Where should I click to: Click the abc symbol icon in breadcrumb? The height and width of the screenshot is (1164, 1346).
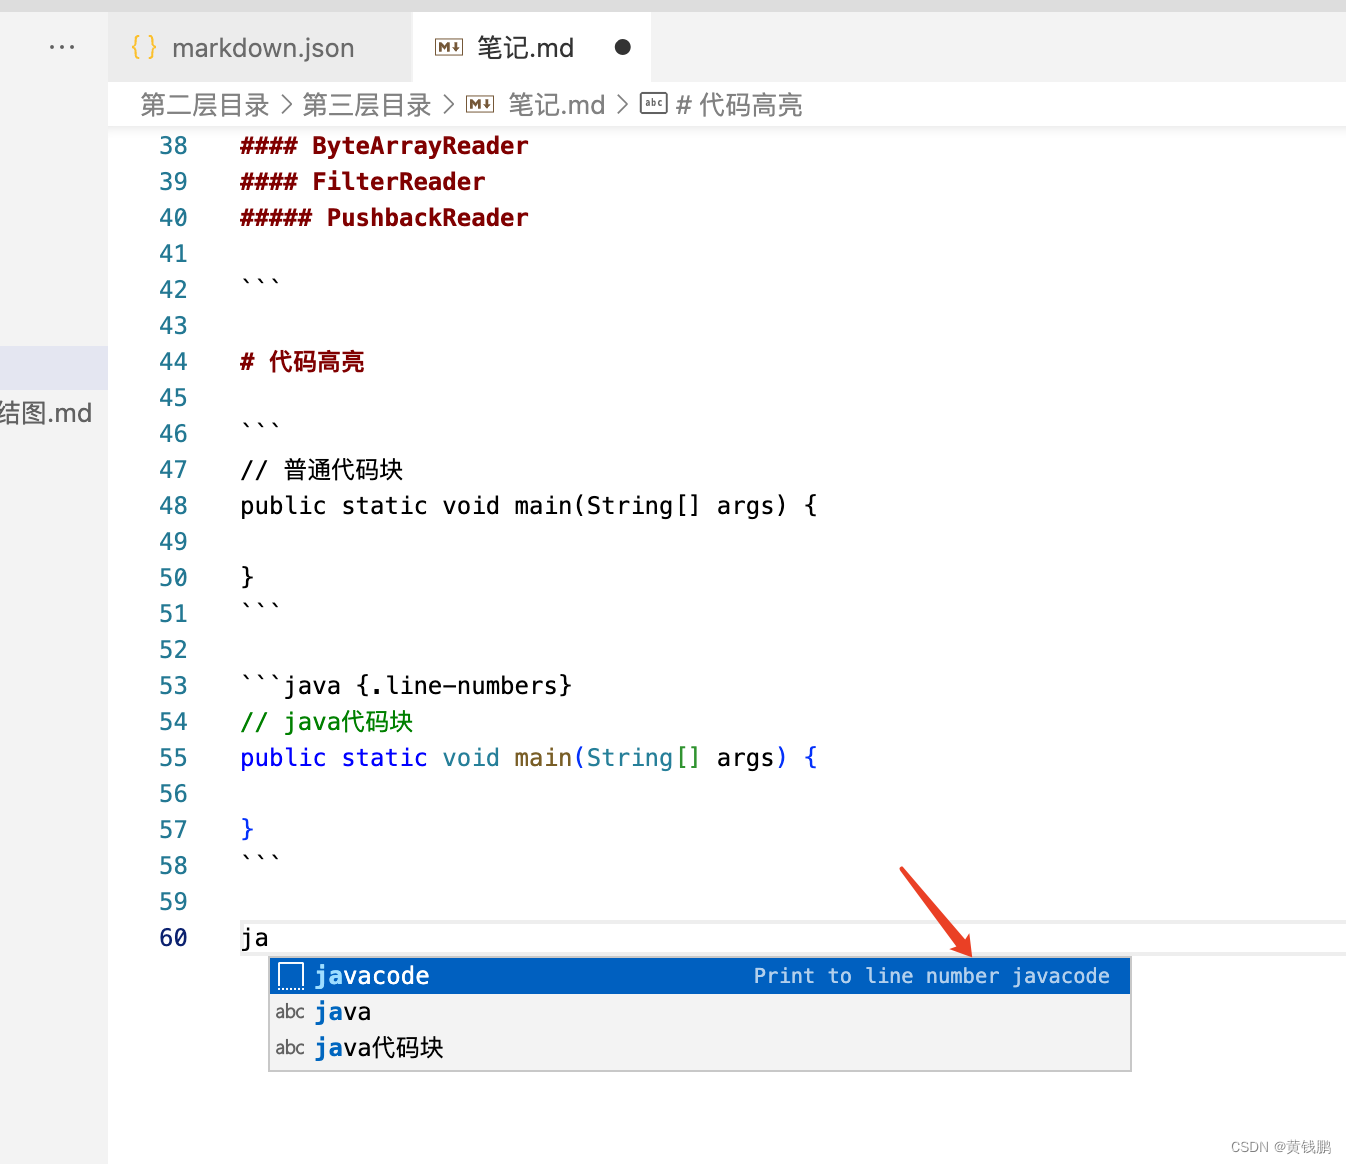pyautogui.click(x=654, y=103)
